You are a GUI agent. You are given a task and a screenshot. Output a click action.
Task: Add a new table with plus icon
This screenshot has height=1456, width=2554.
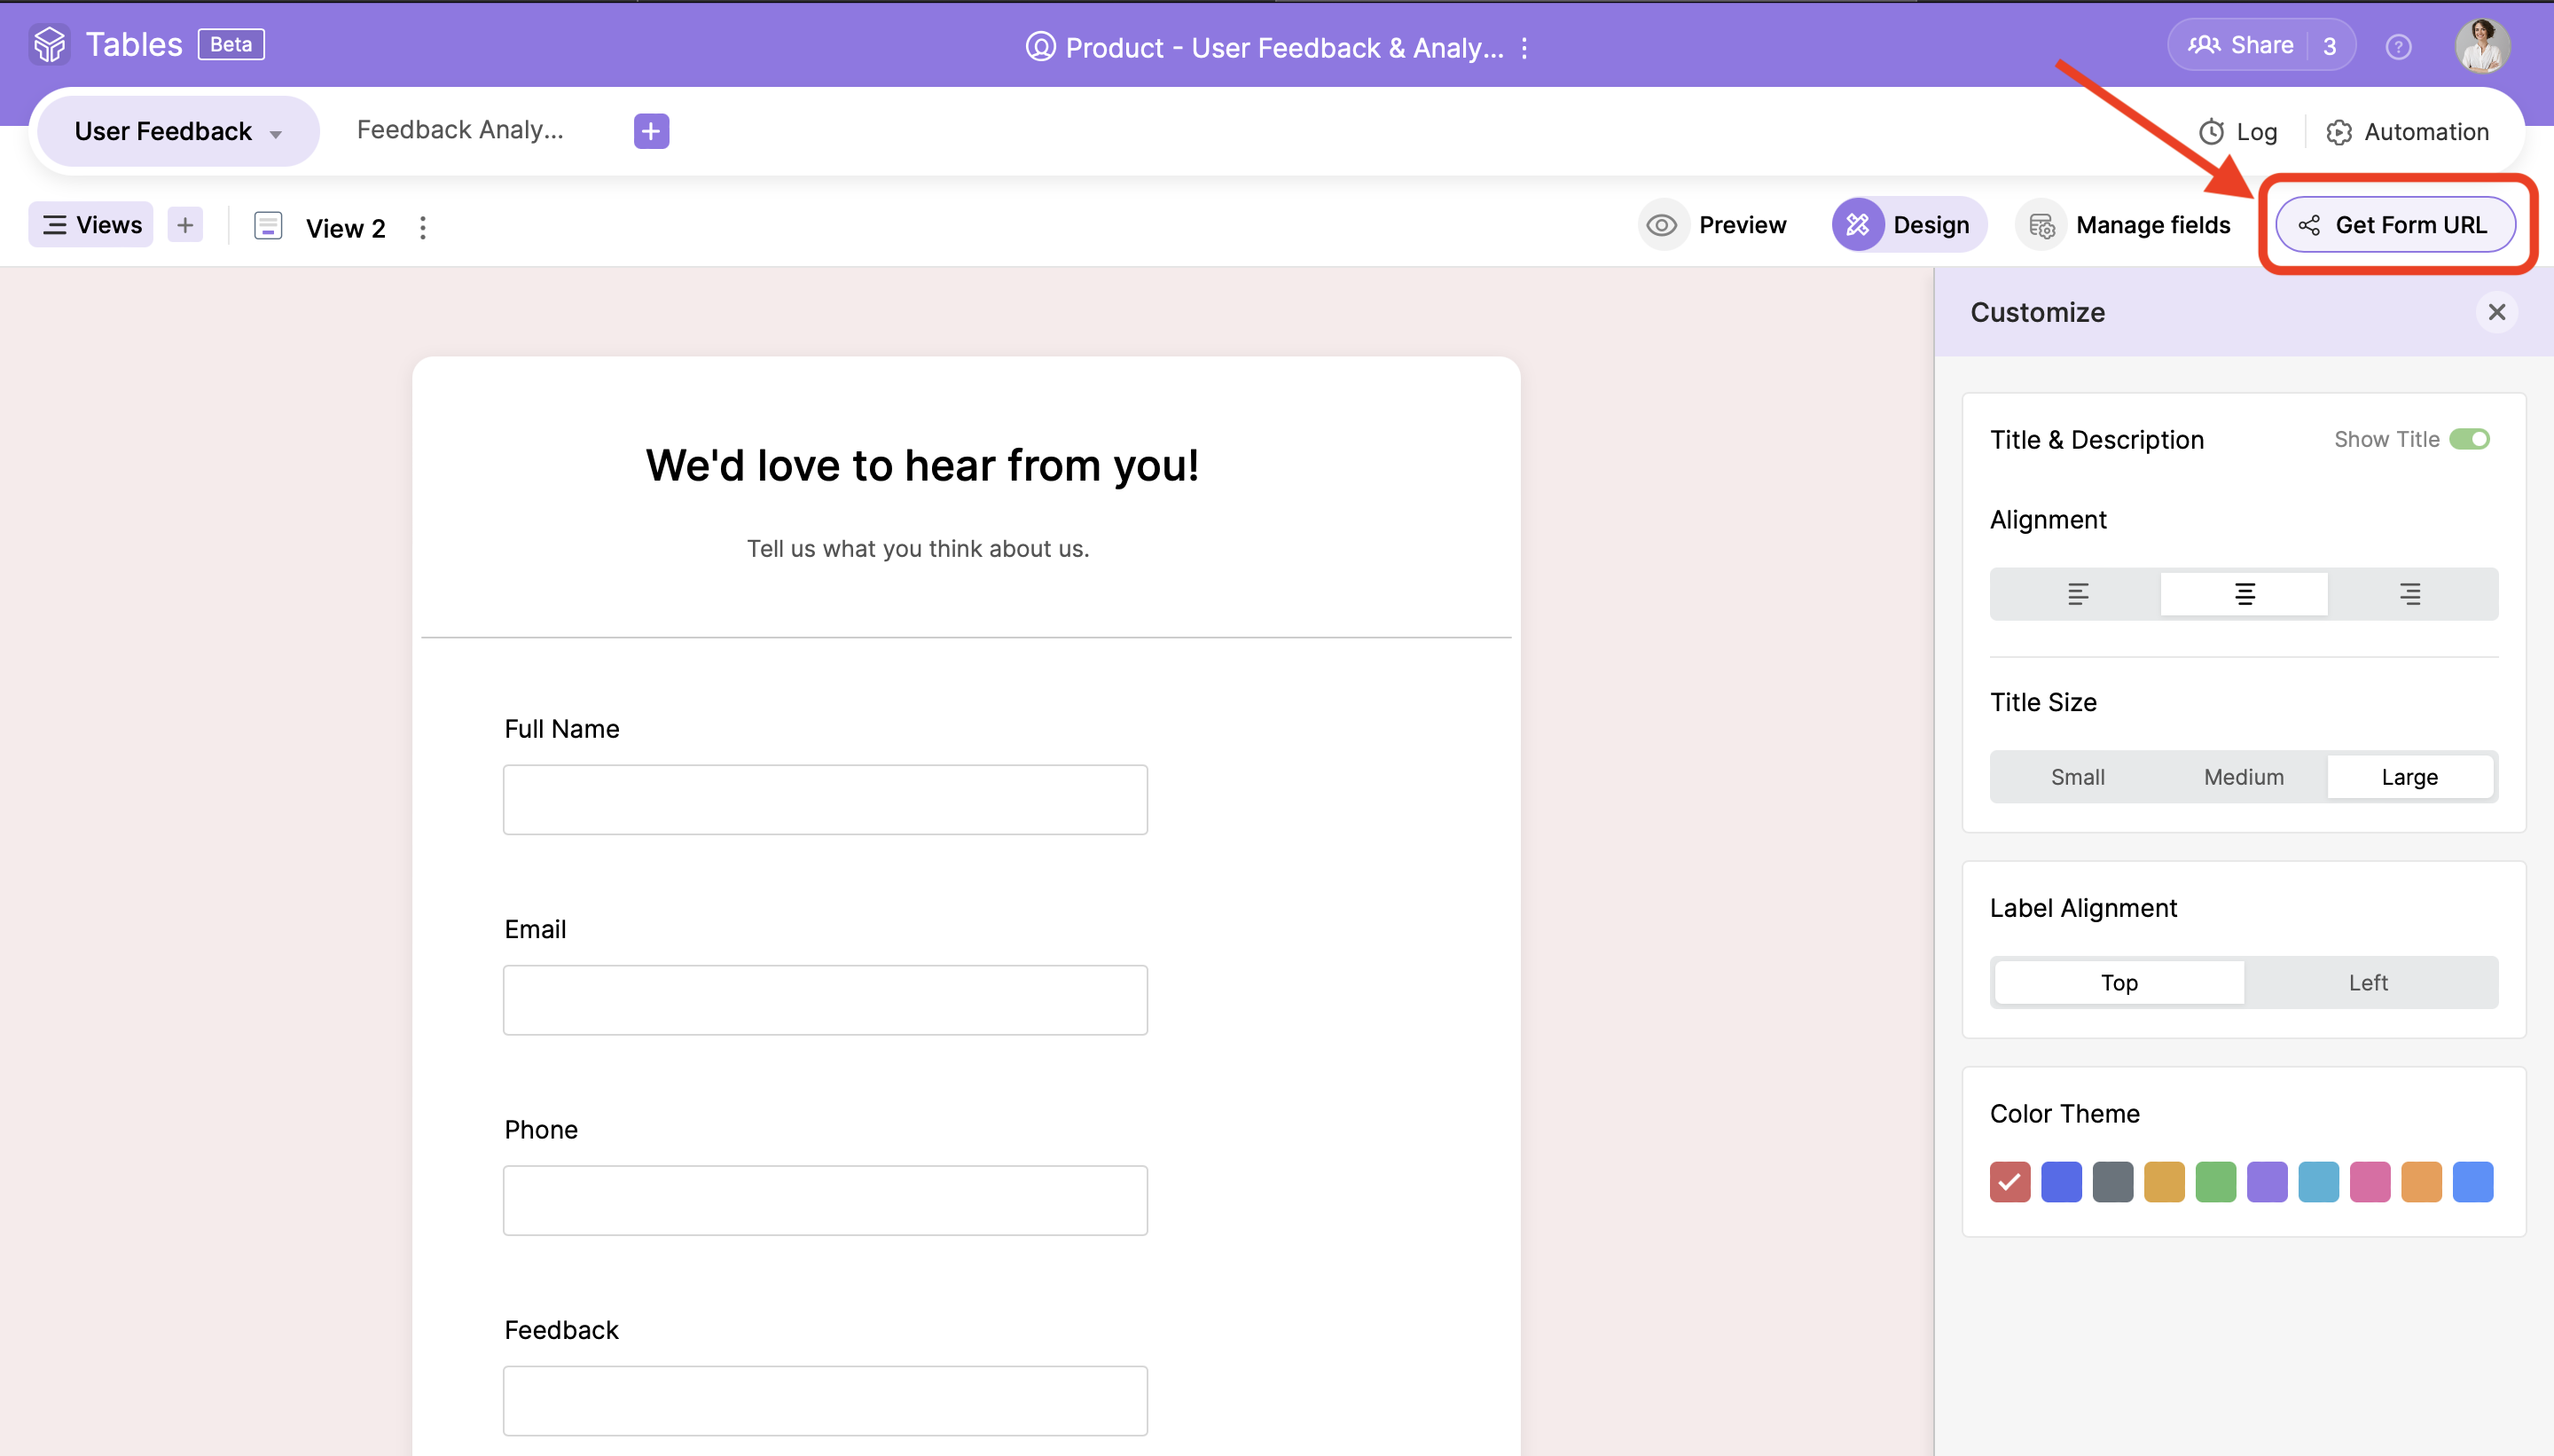click(651, 131)
